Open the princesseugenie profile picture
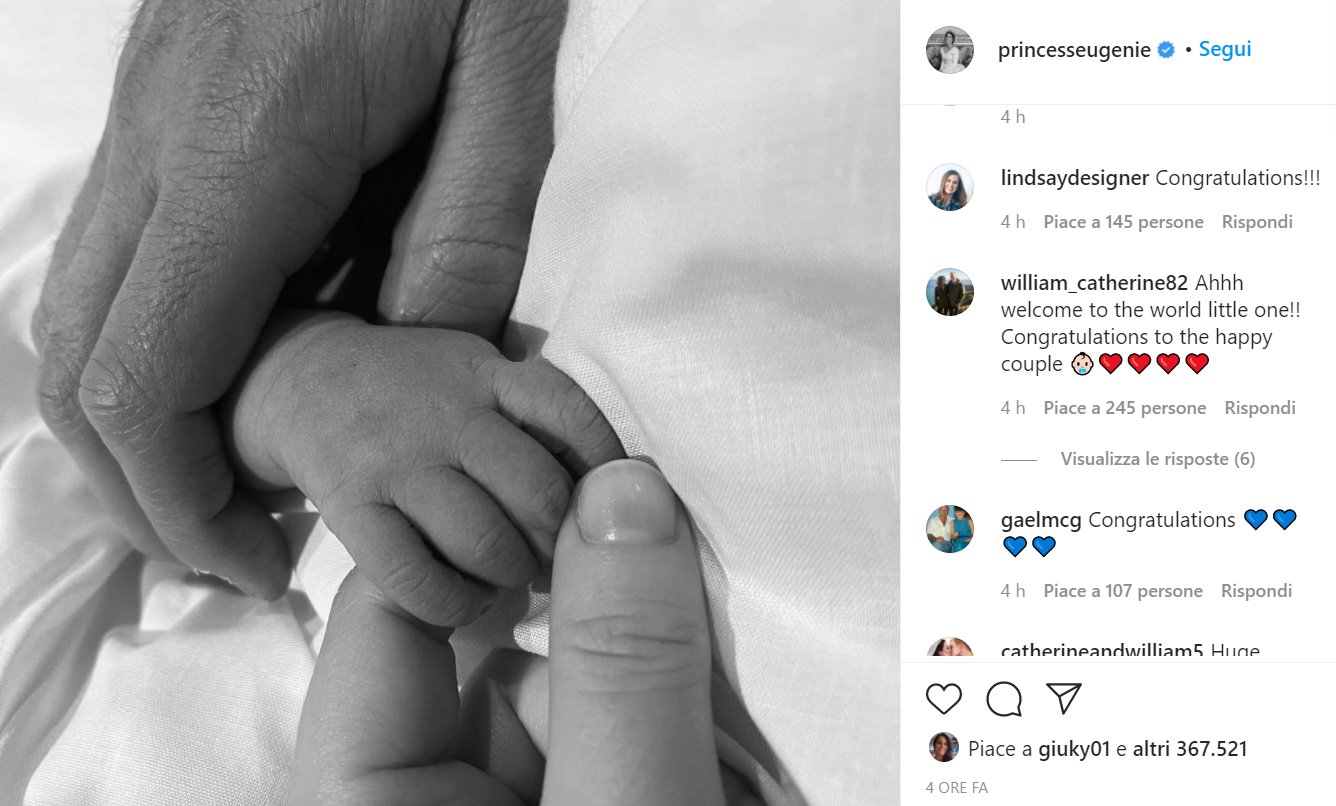This screenshot has height=806, width=1336. [950, 50]
